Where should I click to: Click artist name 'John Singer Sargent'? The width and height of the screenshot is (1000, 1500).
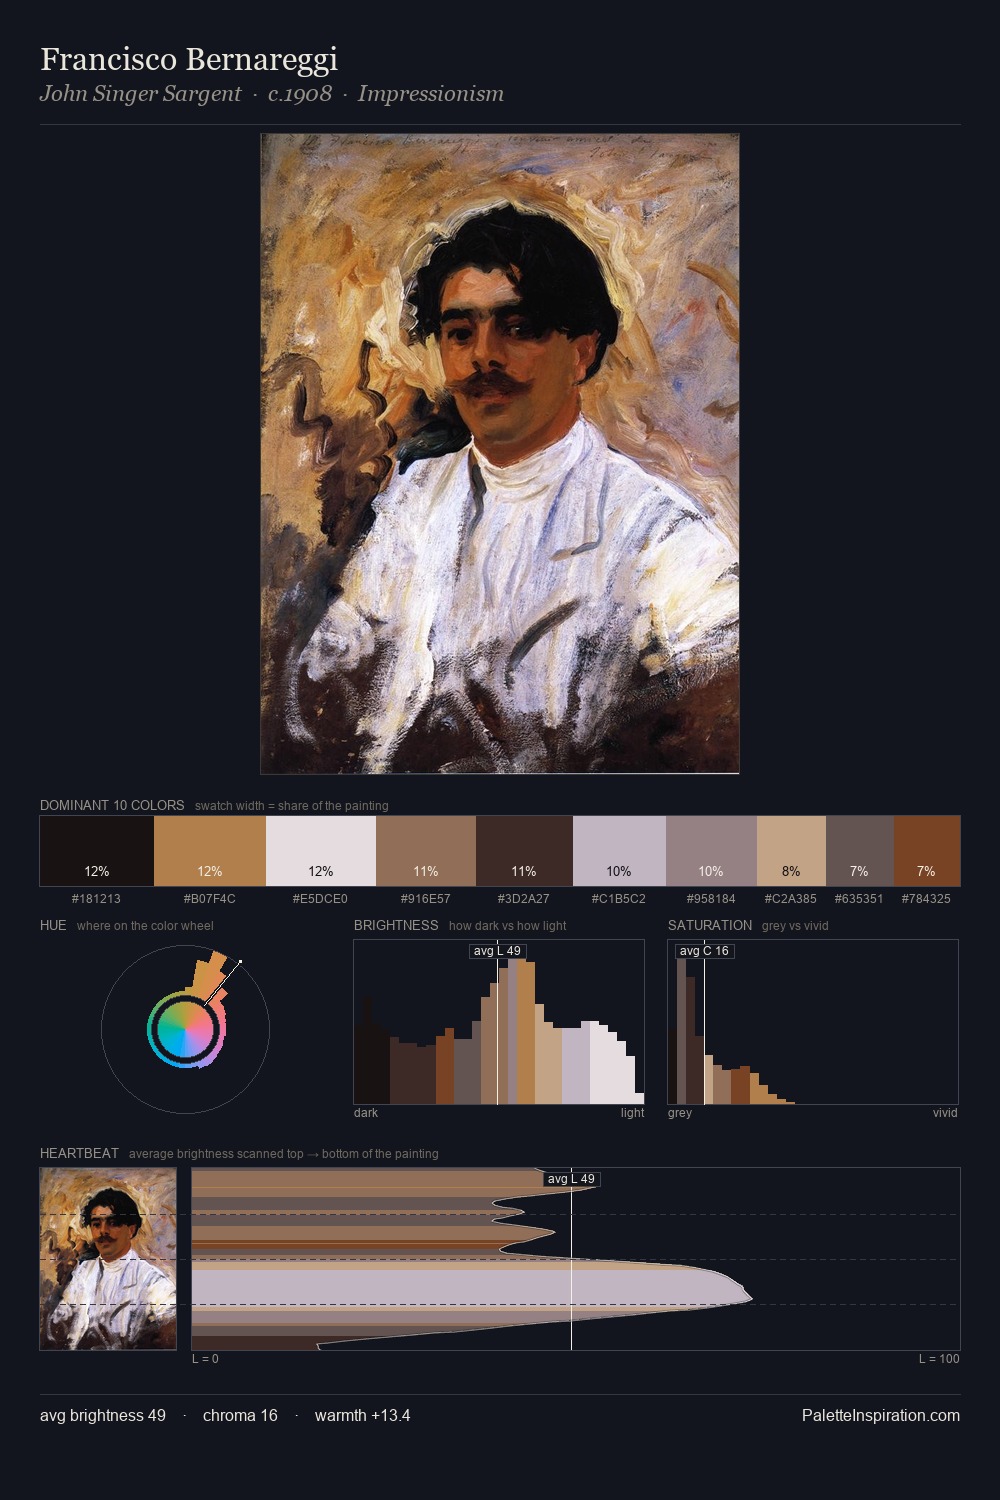(x=141, y=94)
